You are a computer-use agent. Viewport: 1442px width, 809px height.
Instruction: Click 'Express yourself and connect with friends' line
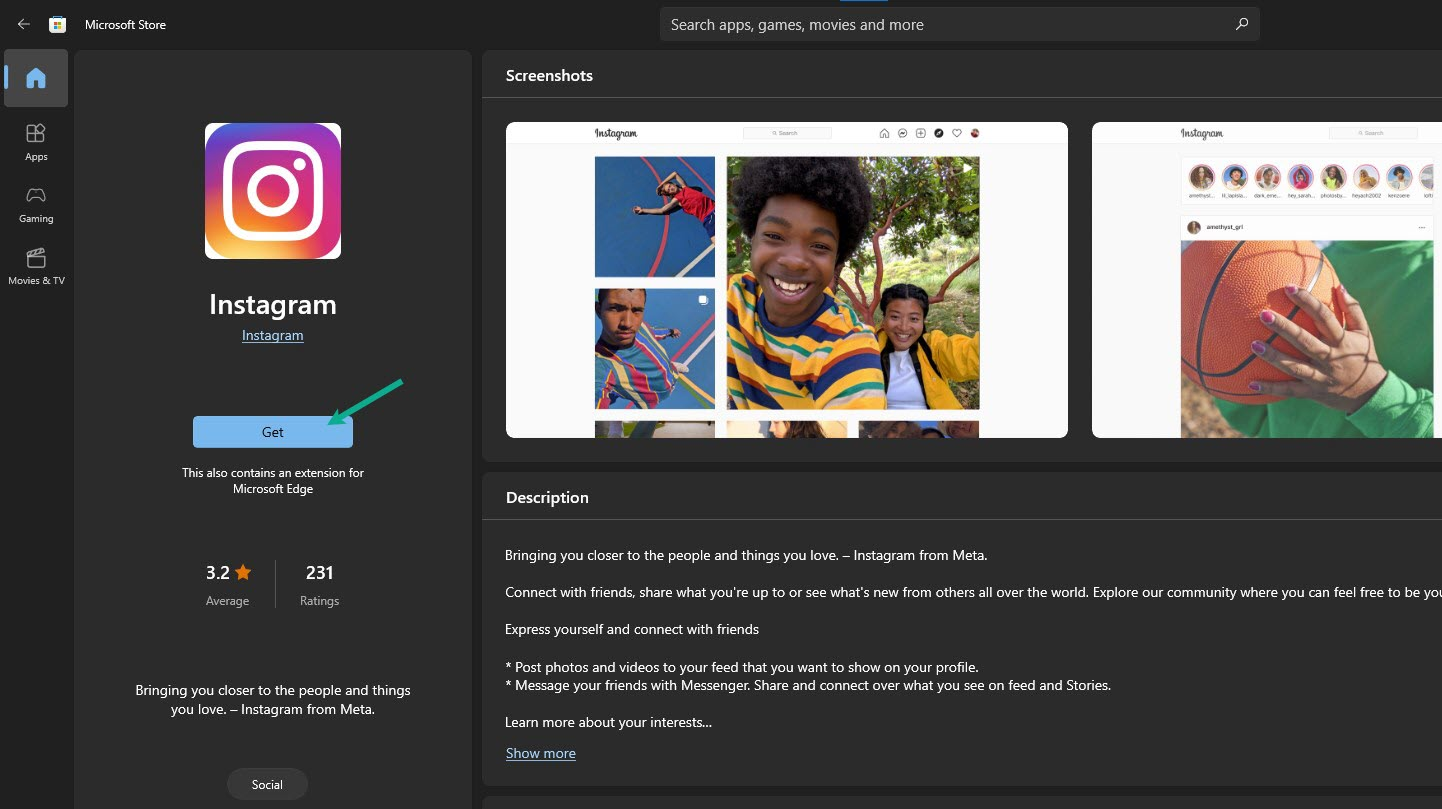pyautogui.click(x=632, y=629)
